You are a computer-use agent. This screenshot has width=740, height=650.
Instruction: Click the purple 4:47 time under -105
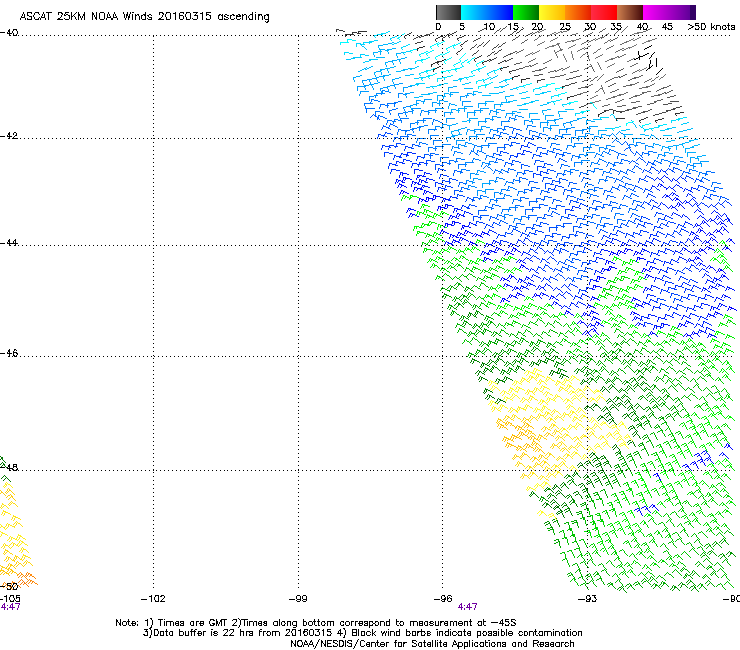pos(10,607)
